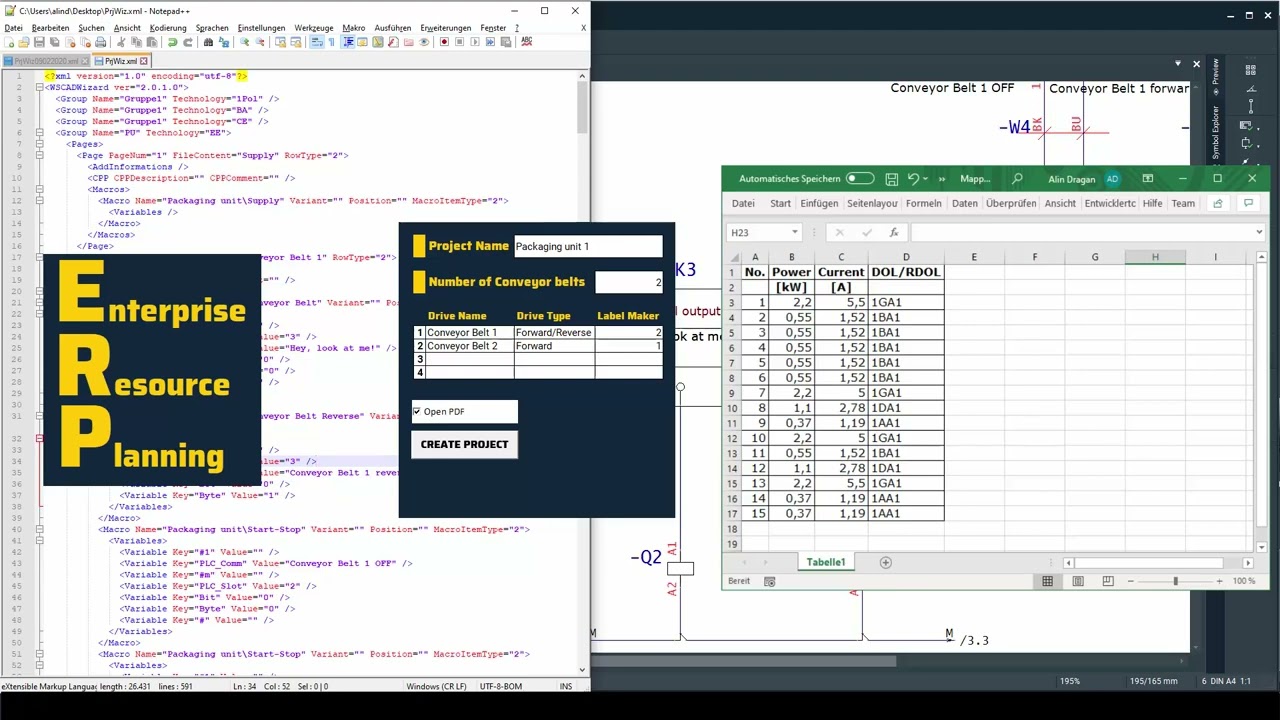Select the Tabelle1 sheet tab

(x=826, y=563)
